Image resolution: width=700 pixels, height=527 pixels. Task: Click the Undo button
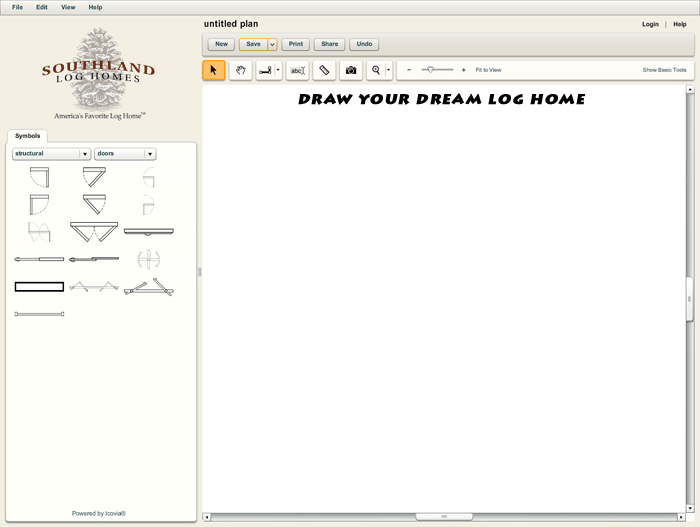click(364, 44)
